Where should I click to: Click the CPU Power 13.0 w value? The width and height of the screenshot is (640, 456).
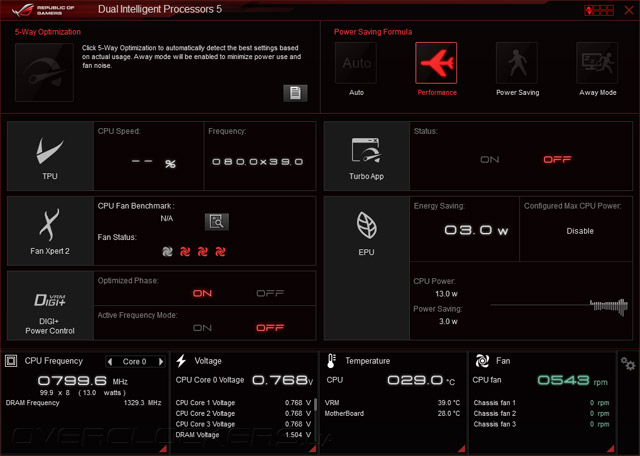(447, 294)
